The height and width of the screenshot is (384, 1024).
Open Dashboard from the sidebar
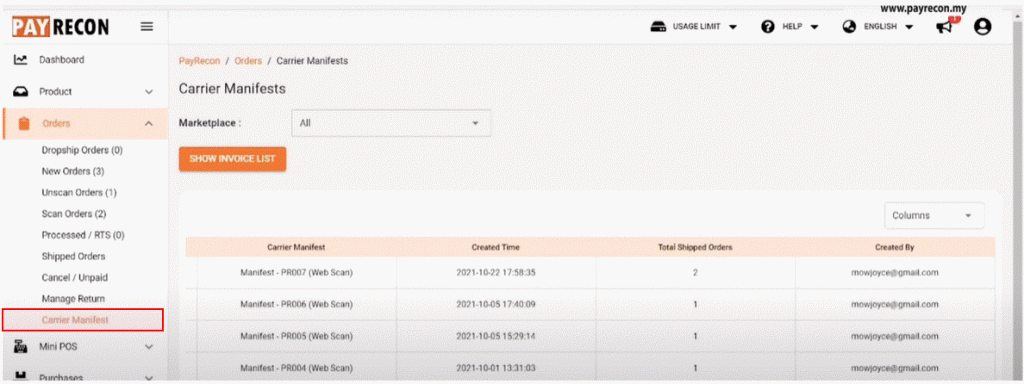(61, 59)
